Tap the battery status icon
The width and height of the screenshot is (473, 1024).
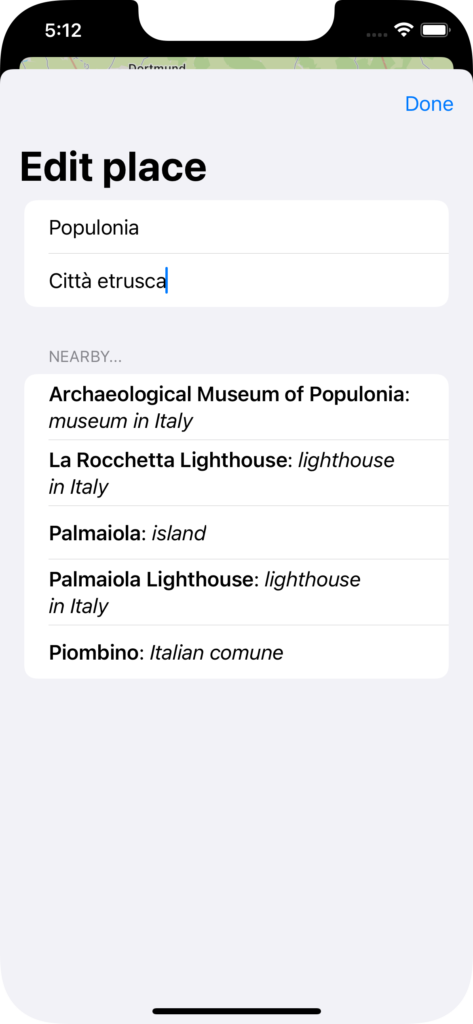pyautogui.click(x=434, y=30)
